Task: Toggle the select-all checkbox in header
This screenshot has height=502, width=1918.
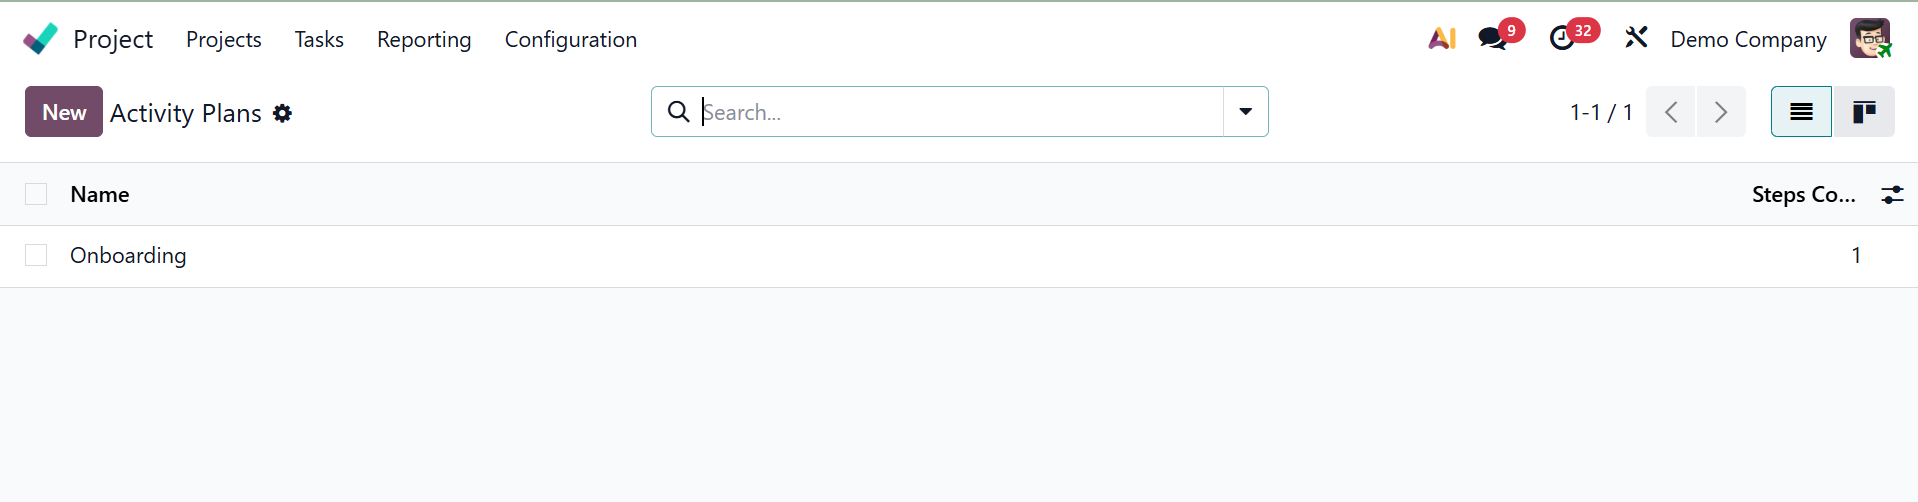Action: point(36,194)
